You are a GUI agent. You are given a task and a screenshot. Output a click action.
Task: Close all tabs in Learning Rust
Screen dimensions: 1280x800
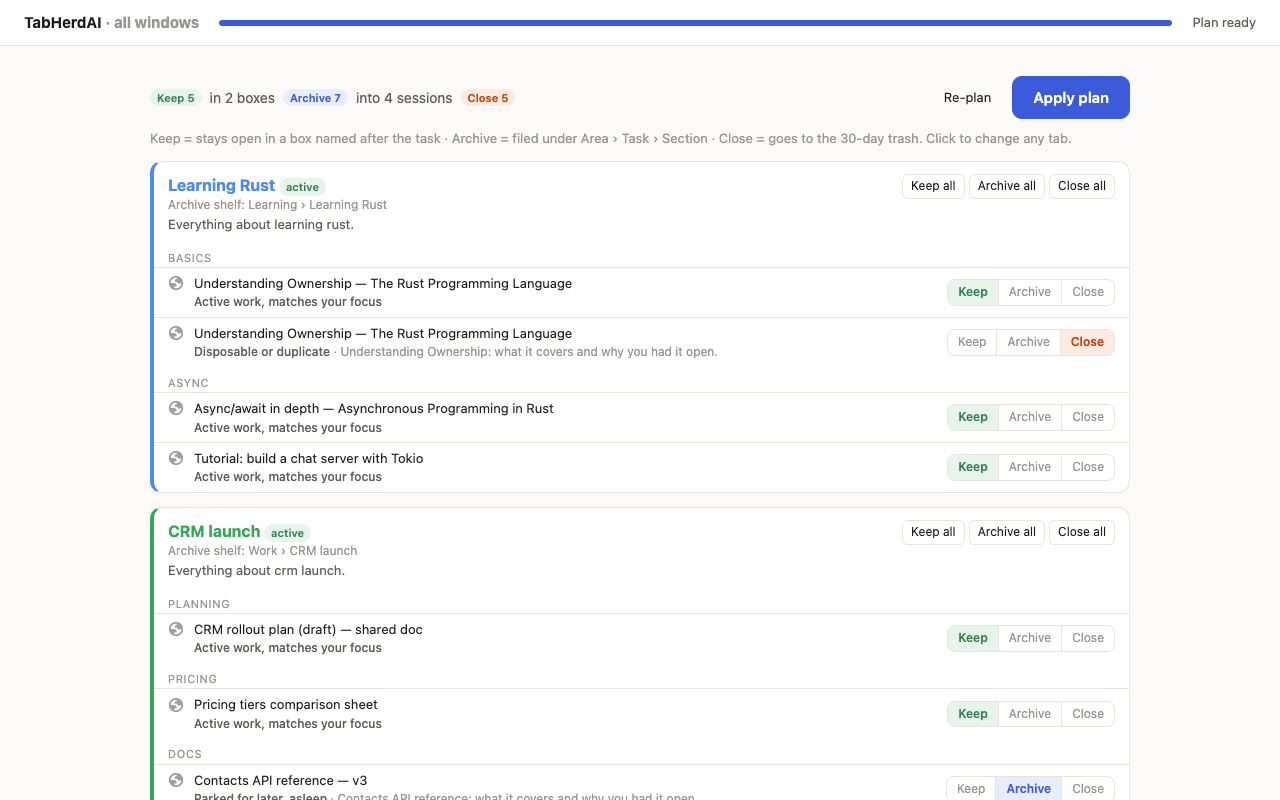[1082, 186]
